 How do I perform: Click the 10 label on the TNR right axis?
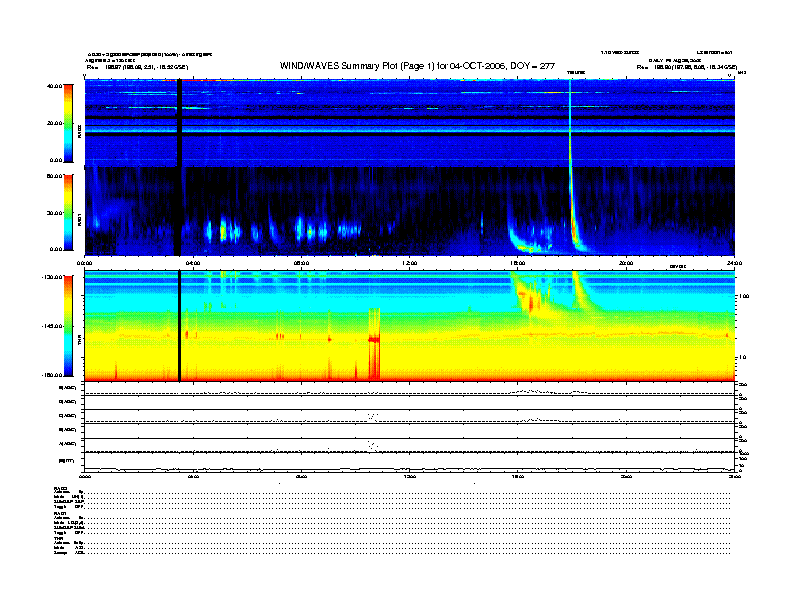tap(745, 357)
